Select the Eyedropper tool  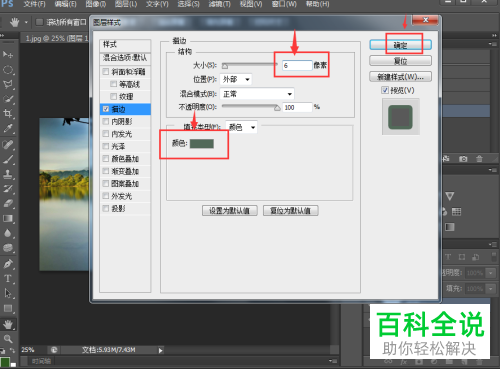(8, 128)
